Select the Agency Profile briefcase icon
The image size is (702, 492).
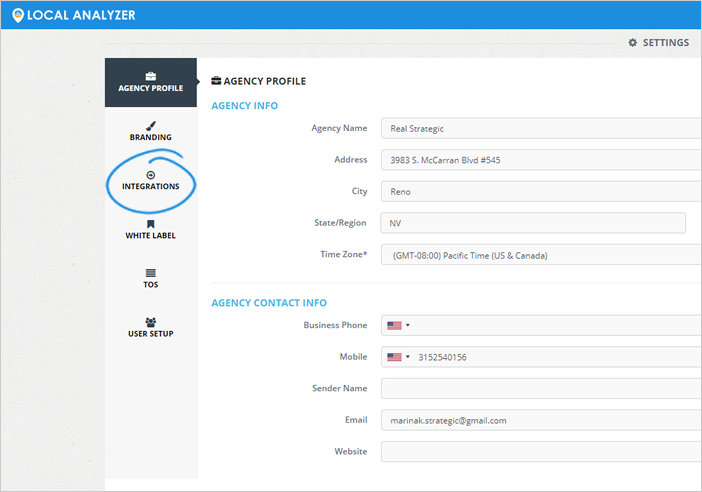click(x=151, y=76)
